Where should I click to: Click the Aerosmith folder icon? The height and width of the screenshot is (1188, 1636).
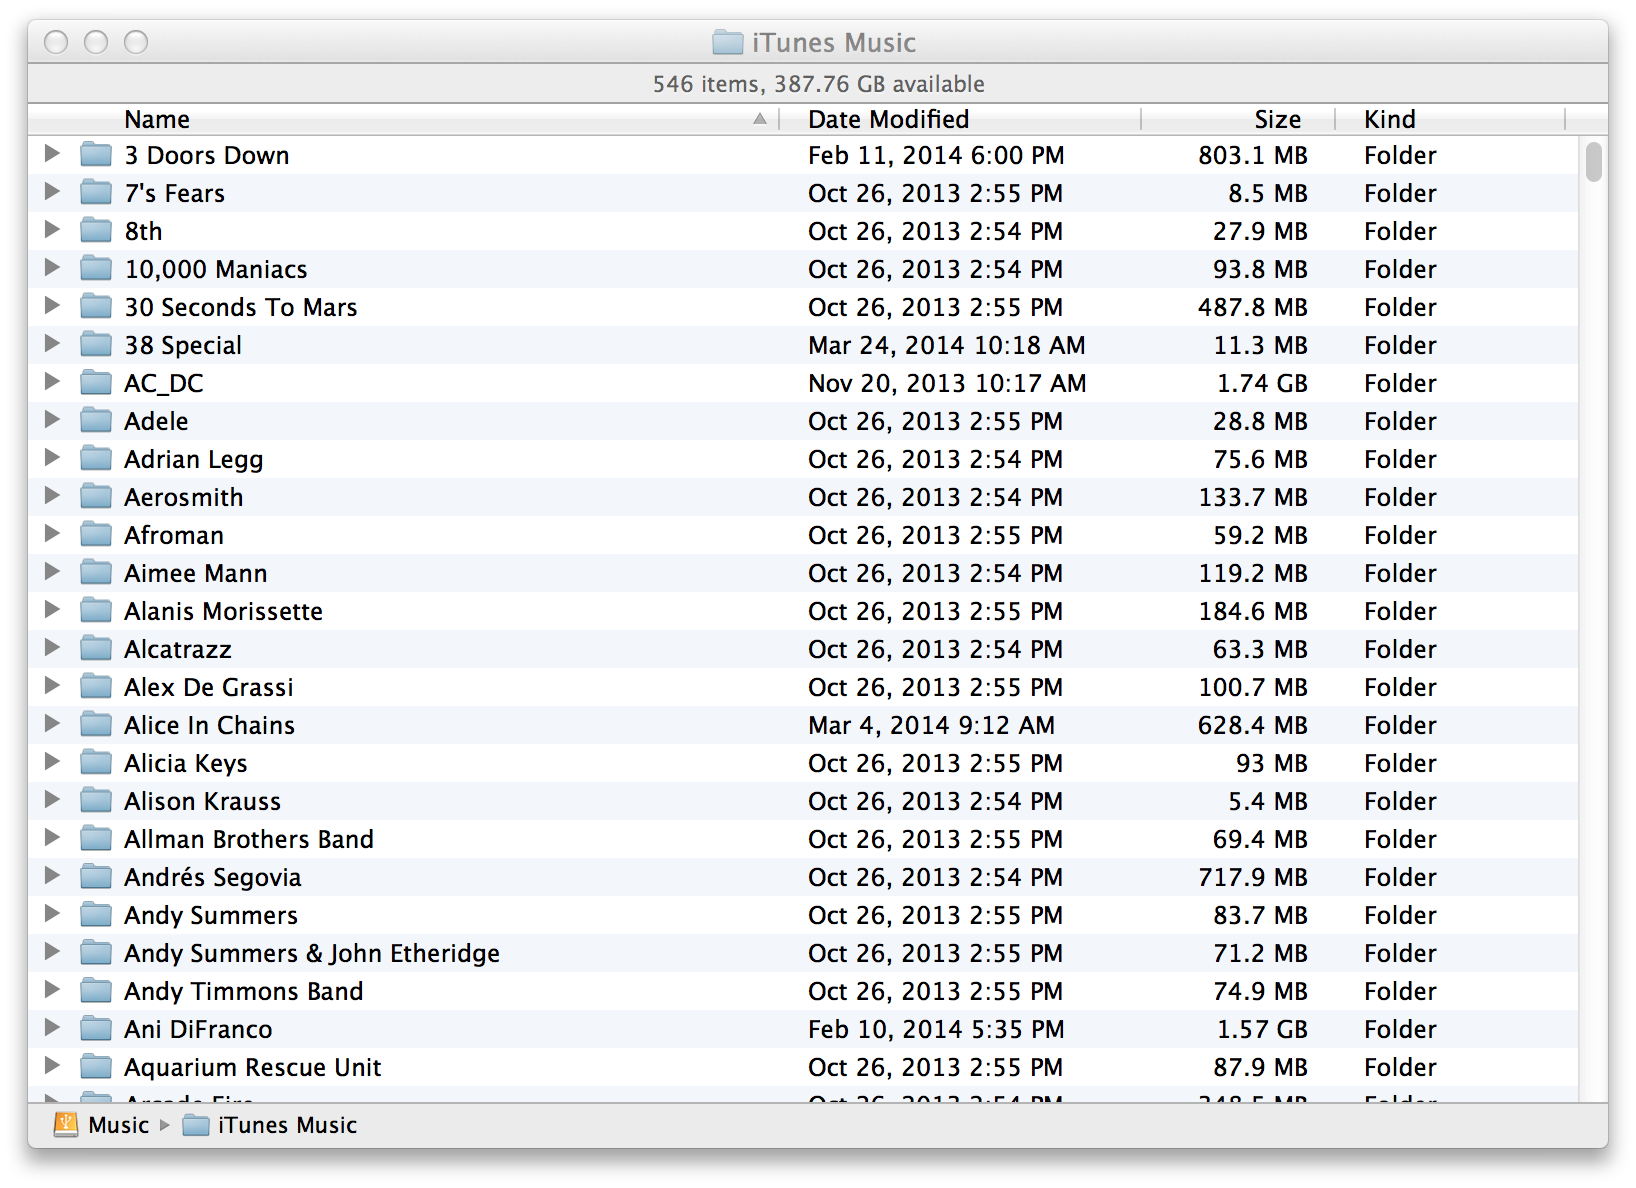coord(96,497)
